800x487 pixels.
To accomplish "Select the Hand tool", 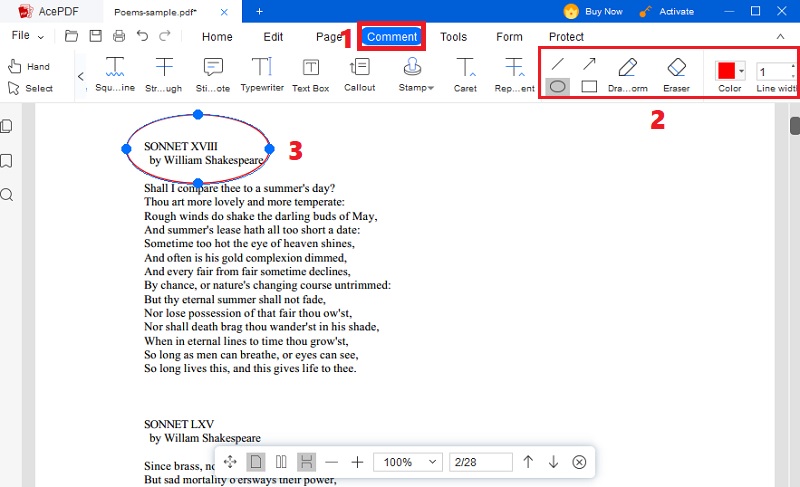I will [x=29, y=66].
